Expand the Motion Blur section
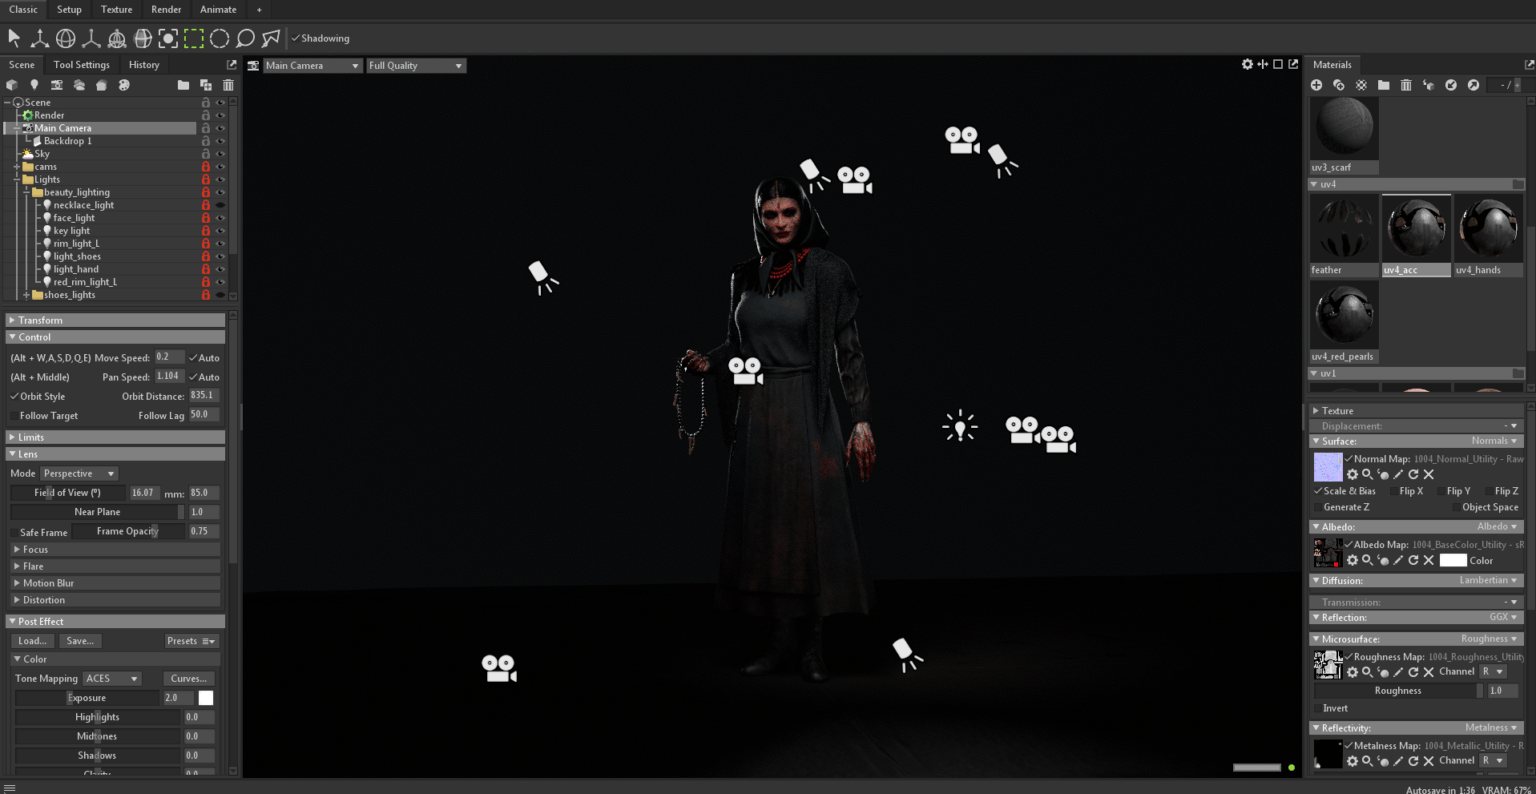1536x794 pixels. pos(115,583)
